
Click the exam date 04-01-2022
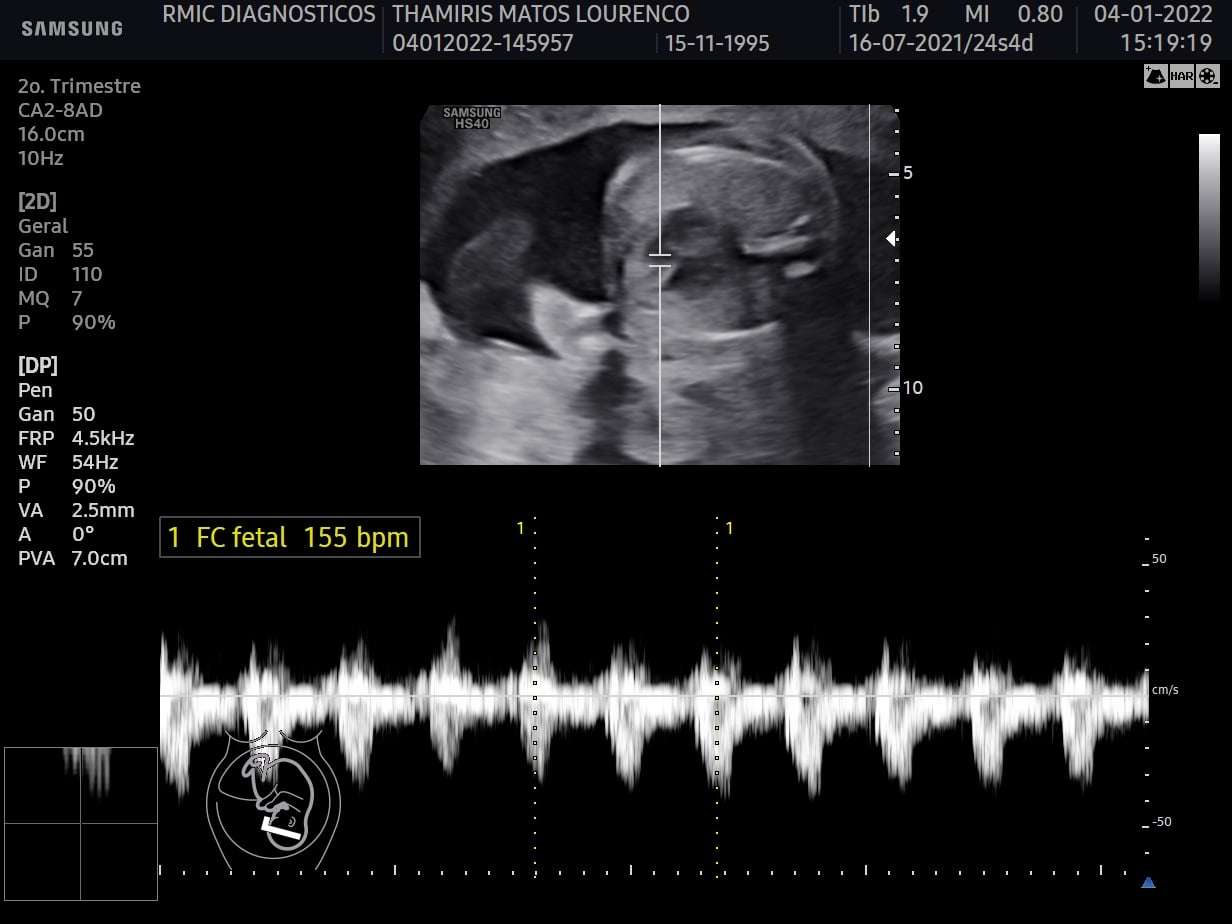[1153, 14]
